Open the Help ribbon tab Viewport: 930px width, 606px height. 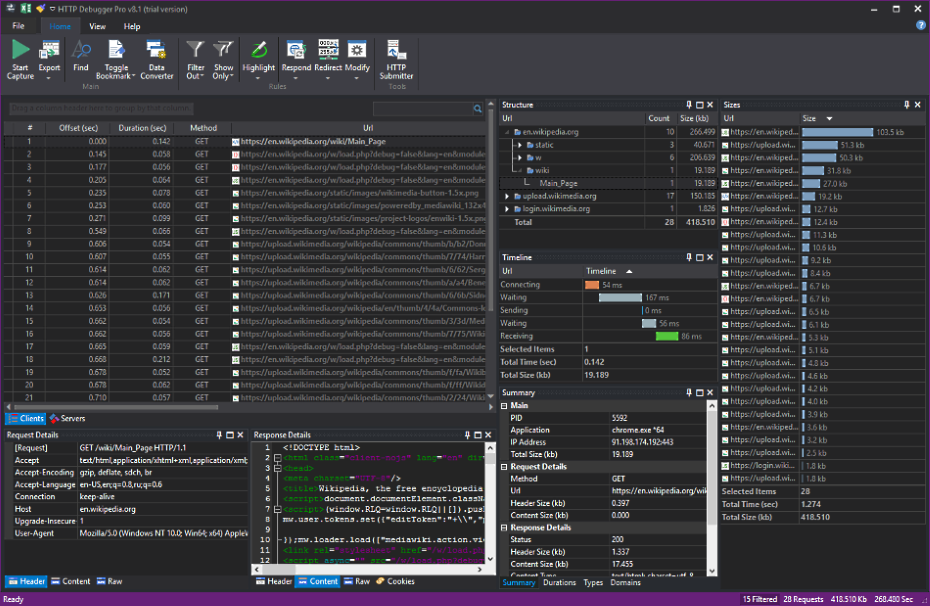point(132,26)
